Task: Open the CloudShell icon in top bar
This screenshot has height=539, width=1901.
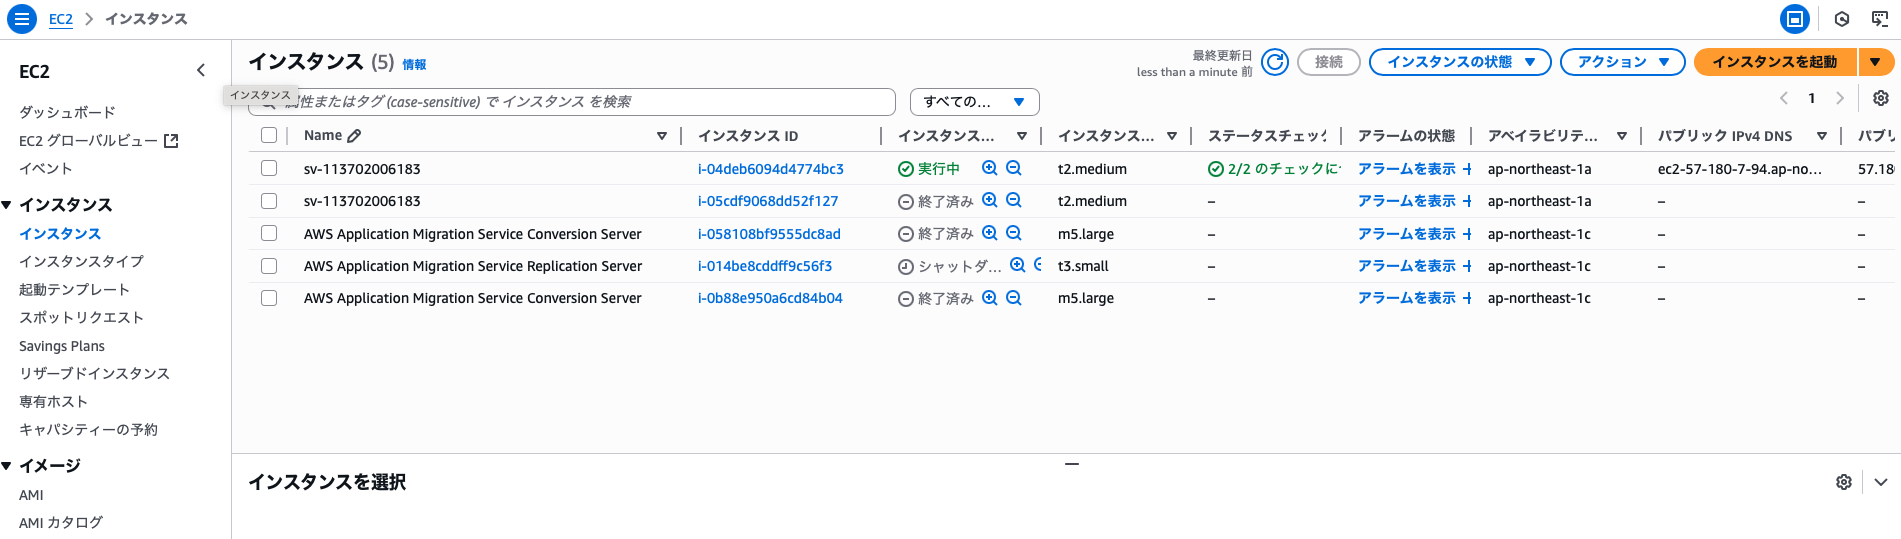Action: [x=1795, y=19]
